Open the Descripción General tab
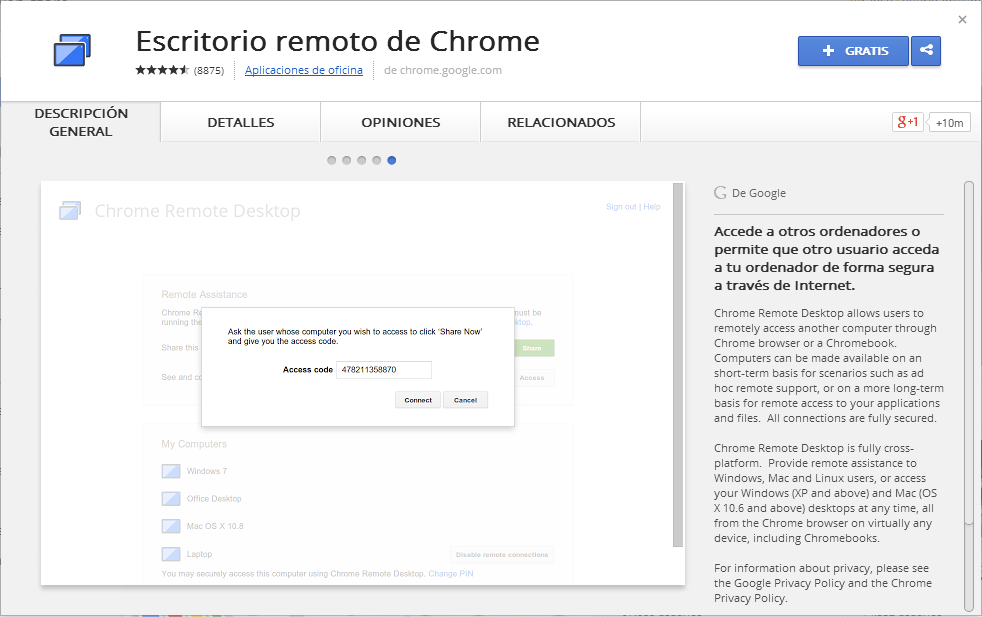This screenshot has width=982, height=617. 81,122
